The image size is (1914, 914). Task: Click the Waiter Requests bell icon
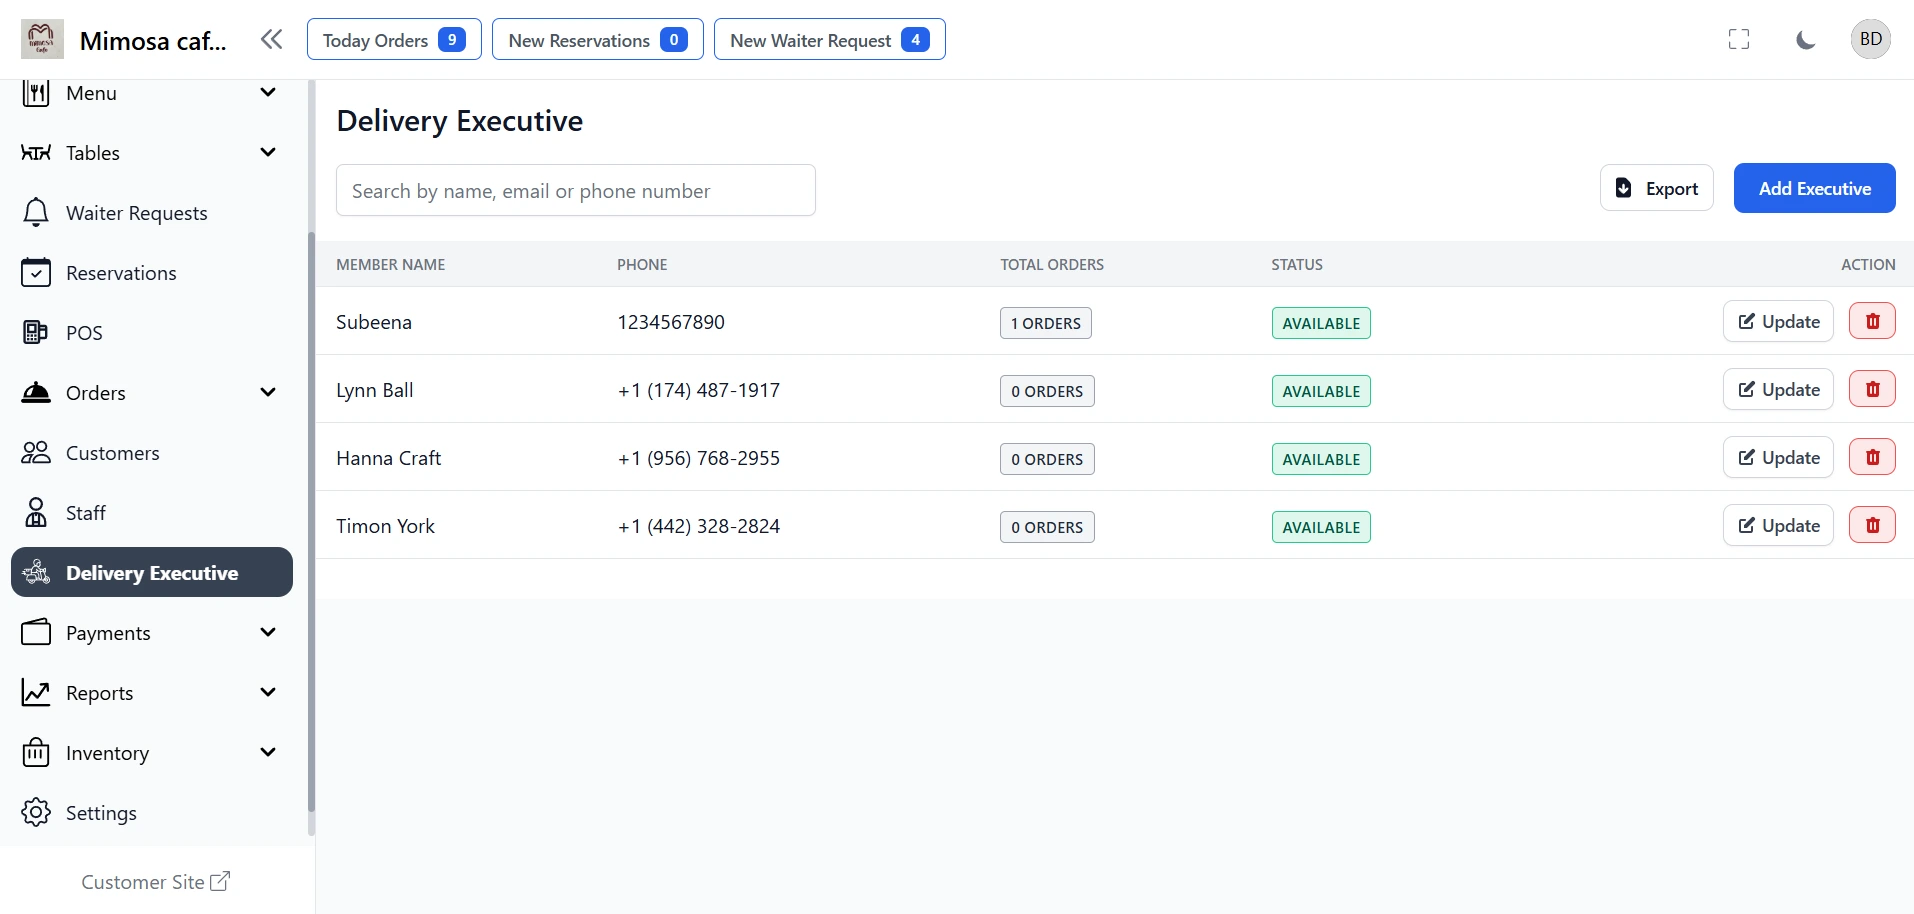pyautogui.click(x=36, y=213)
